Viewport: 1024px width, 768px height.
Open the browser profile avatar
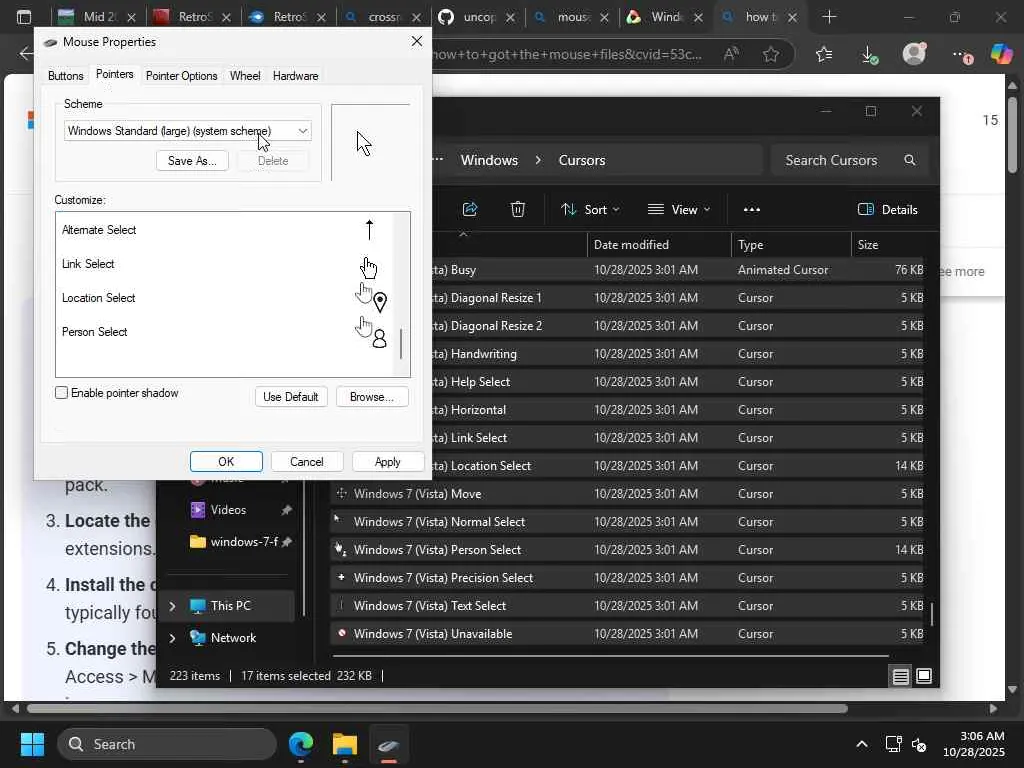(914, 54)
